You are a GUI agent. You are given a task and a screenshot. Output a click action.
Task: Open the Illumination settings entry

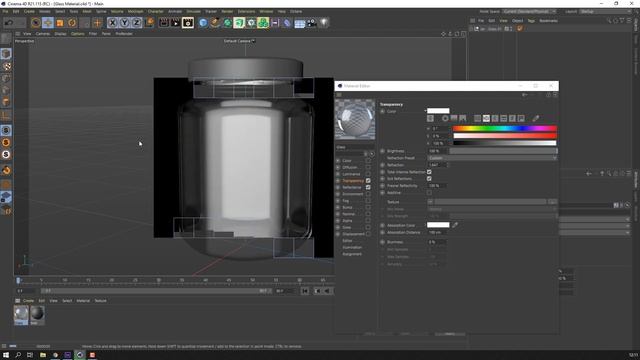click(x=352, y=247)
